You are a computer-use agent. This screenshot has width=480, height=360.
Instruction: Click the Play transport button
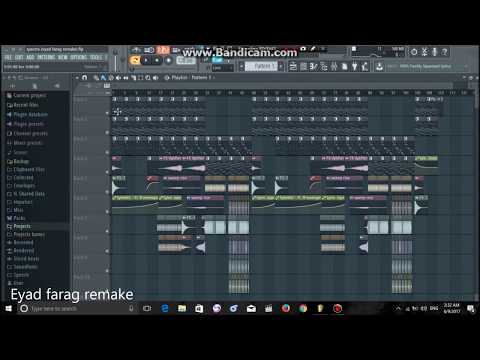tap(146, 60)
